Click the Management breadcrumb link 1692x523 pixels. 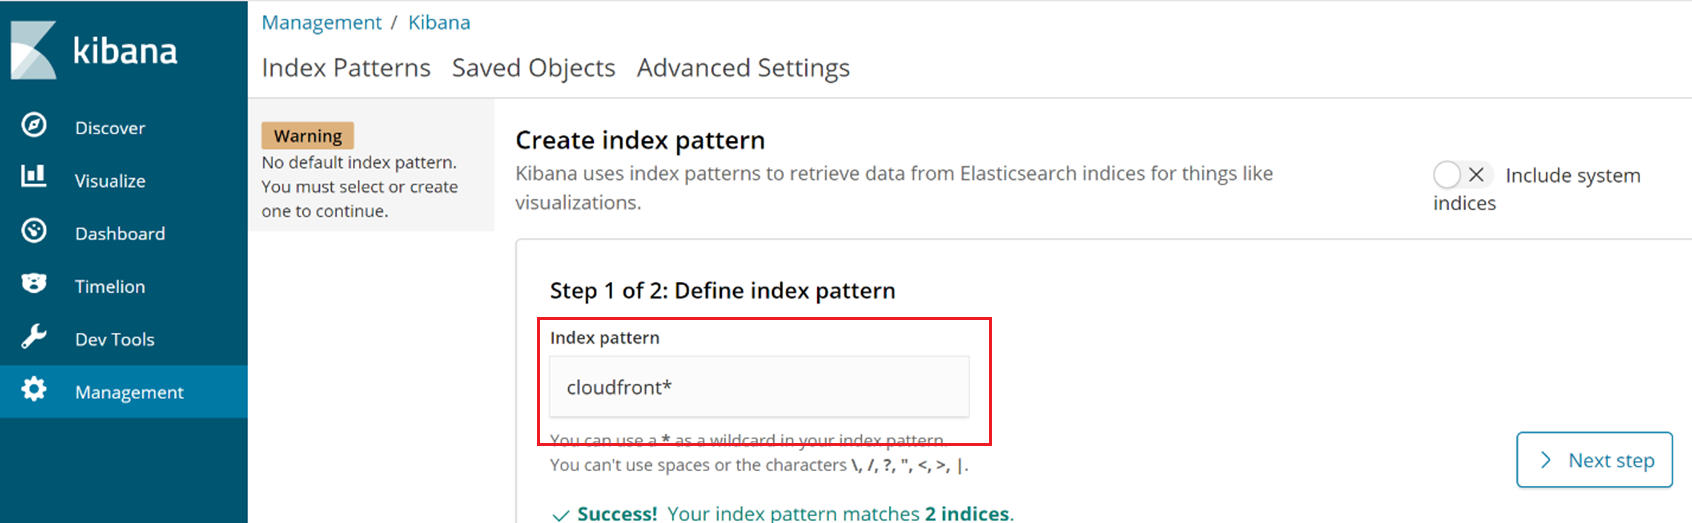click(321, 22)
